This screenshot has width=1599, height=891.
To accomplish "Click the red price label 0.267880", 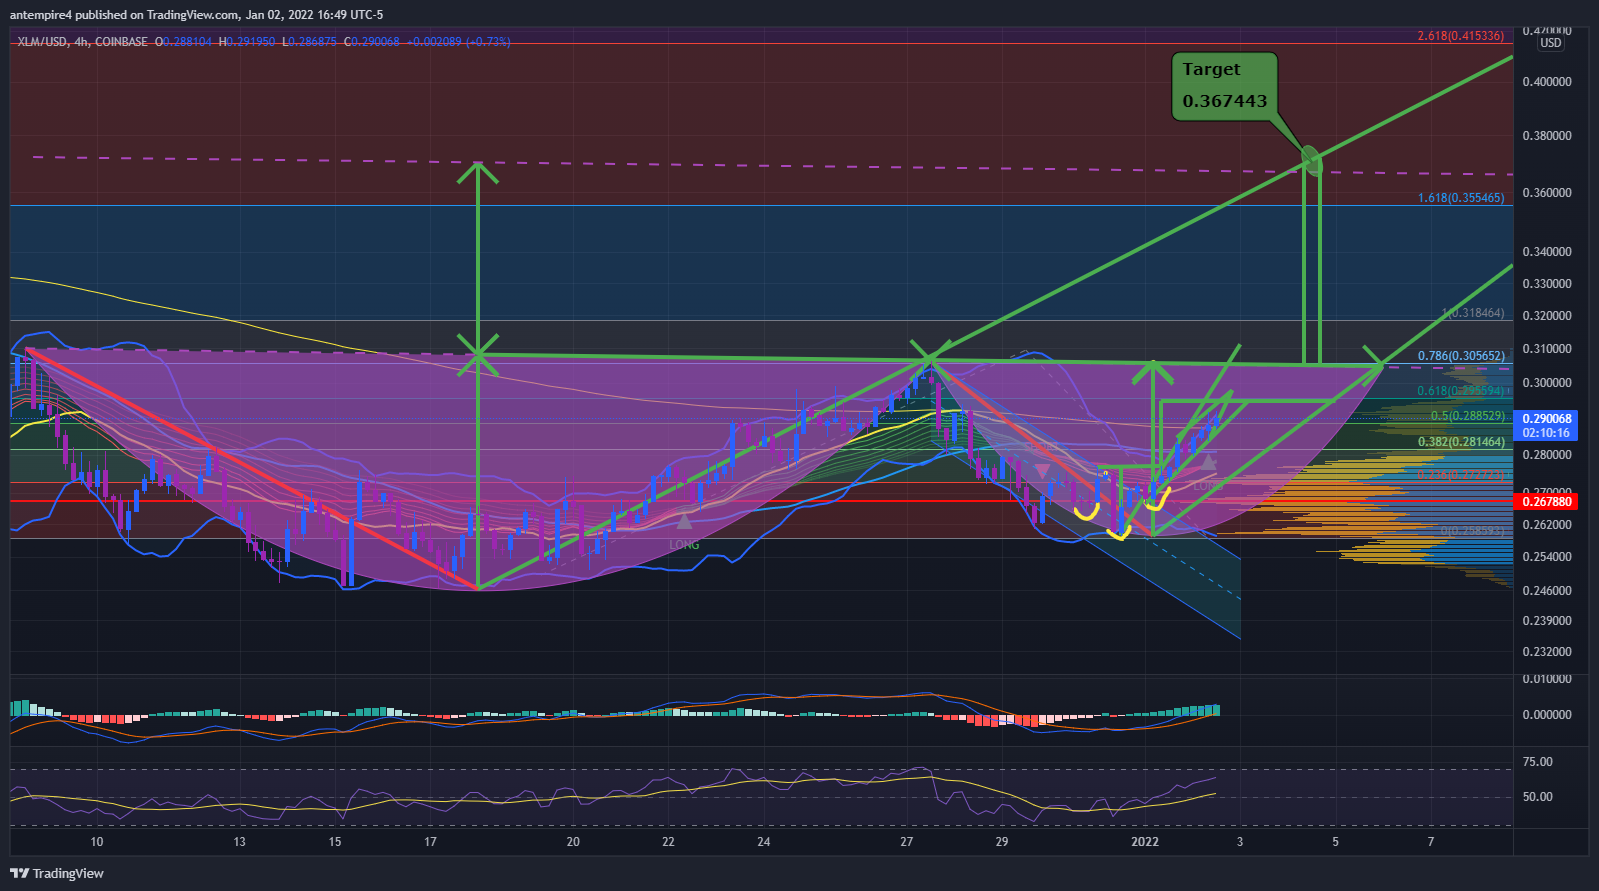I will [1546, 502].
